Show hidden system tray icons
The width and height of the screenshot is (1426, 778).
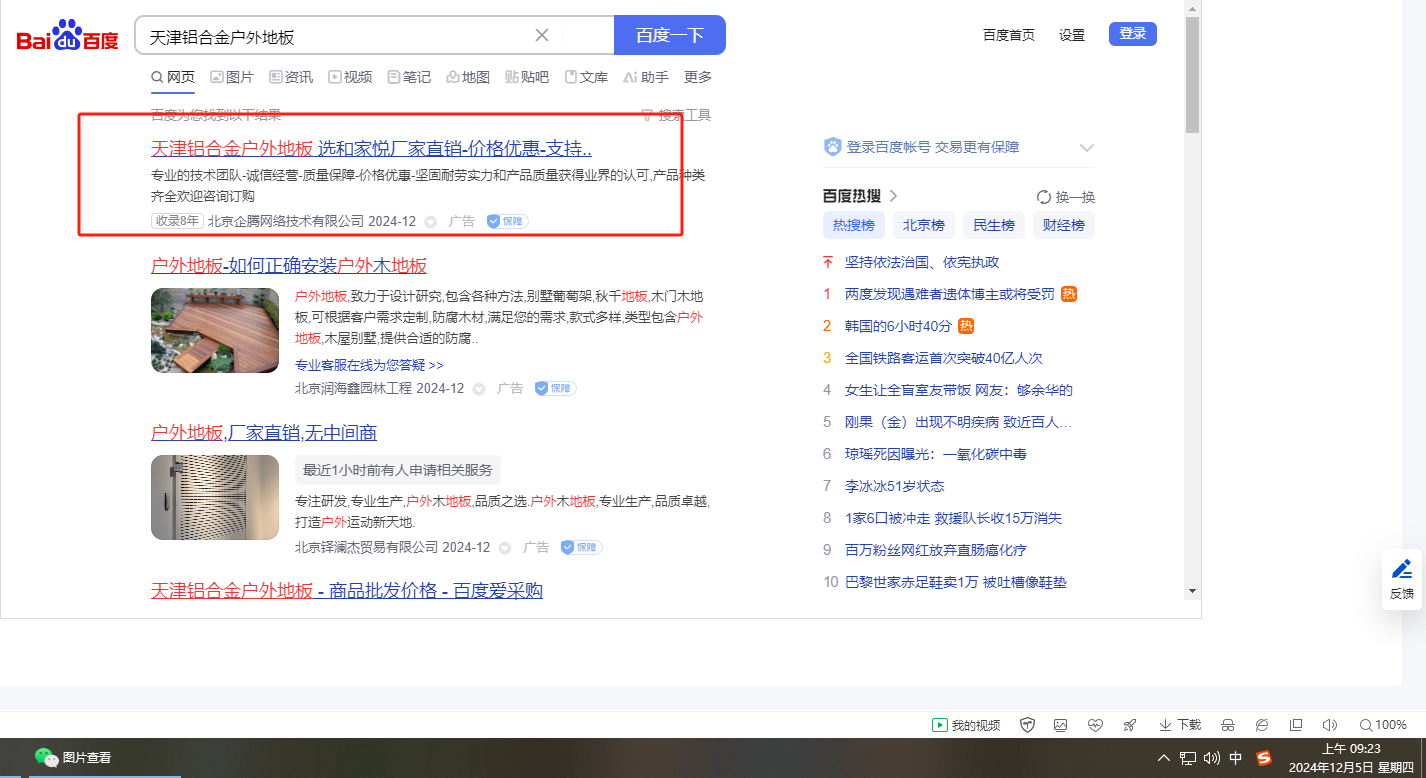pyautogui.click(x=1164, y=758)
